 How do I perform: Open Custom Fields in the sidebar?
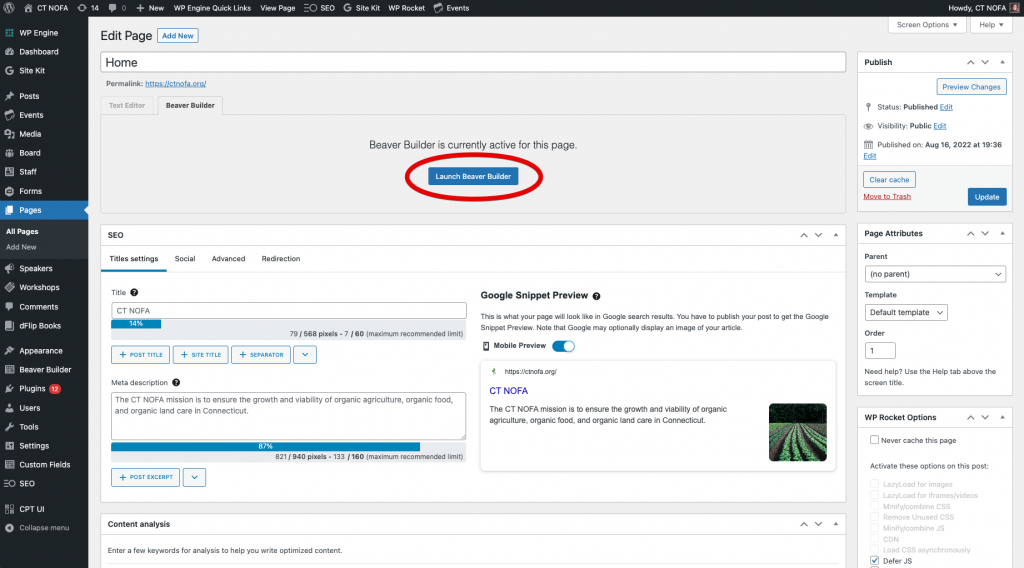coord(44,465)
